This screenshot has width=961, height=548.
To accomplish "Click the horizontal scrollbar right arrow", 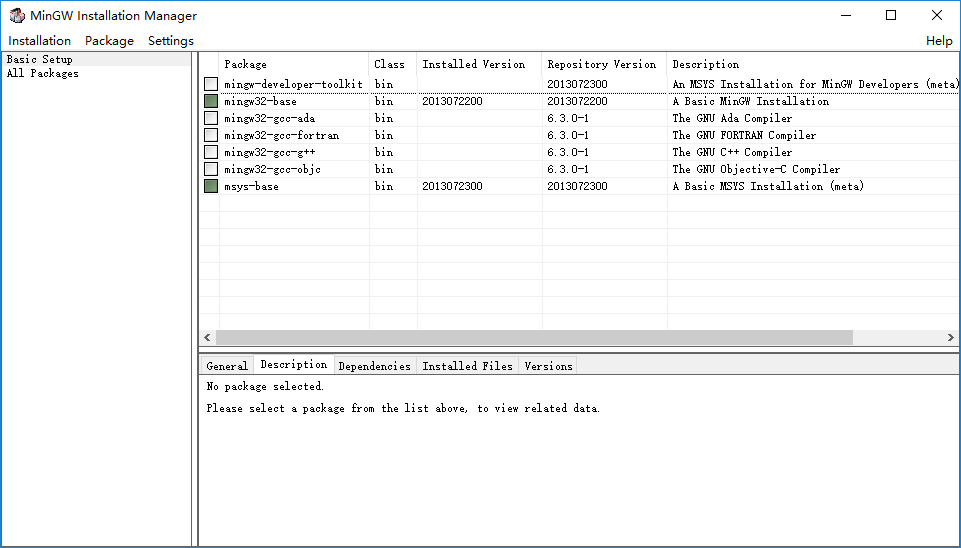I will (x=951, y=337).
